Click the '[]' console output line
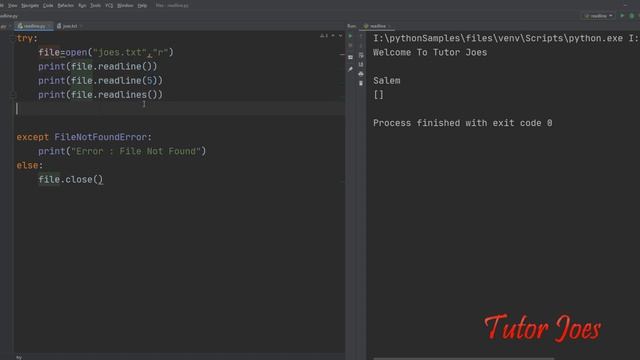This screenshot has width=640, height=360. 378,95
